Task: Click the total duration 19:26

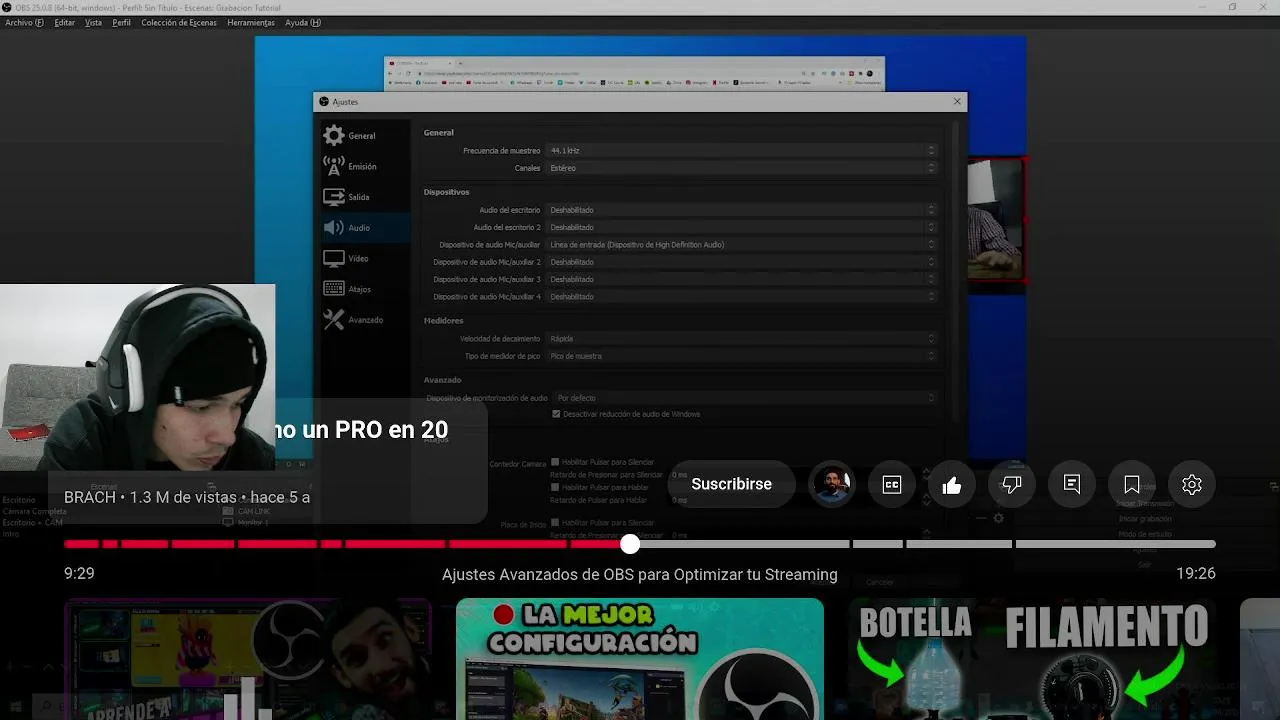Action: (1196, 573)
